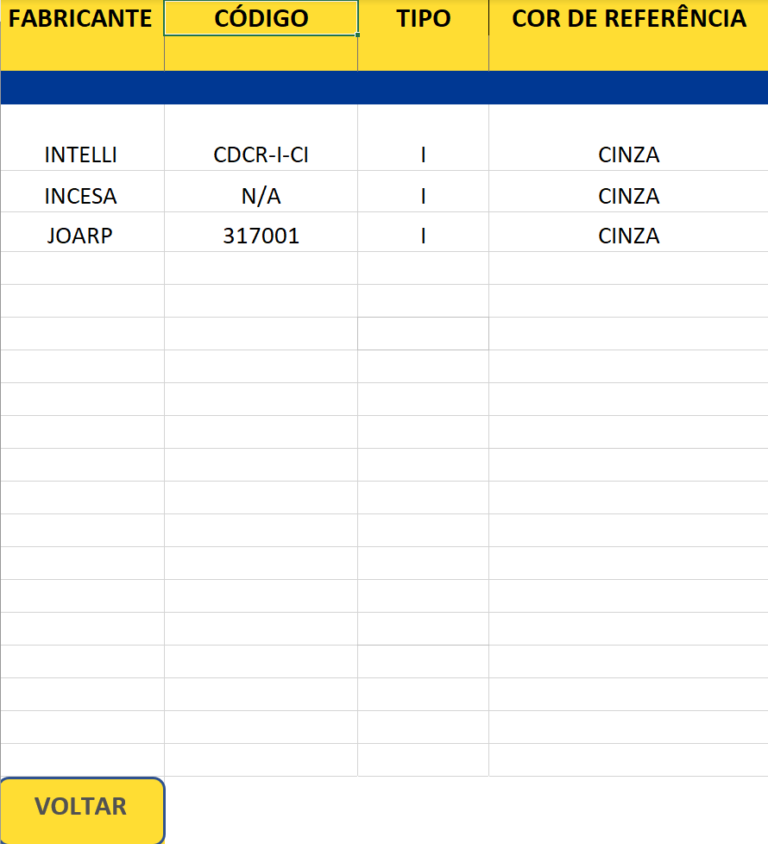768x844 pixels.
Task: Select the TIPO value in INCESA row
Action: (423, 196)
